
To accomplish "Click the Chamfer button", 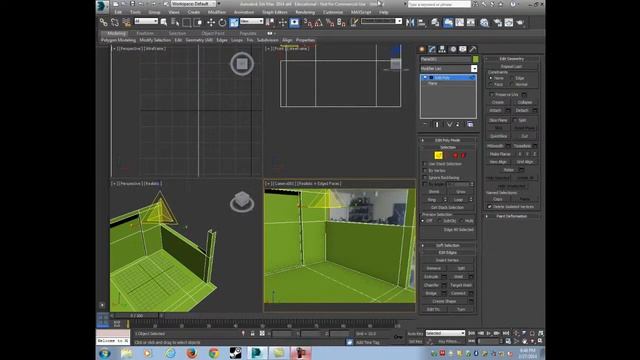I will [431, 285].
